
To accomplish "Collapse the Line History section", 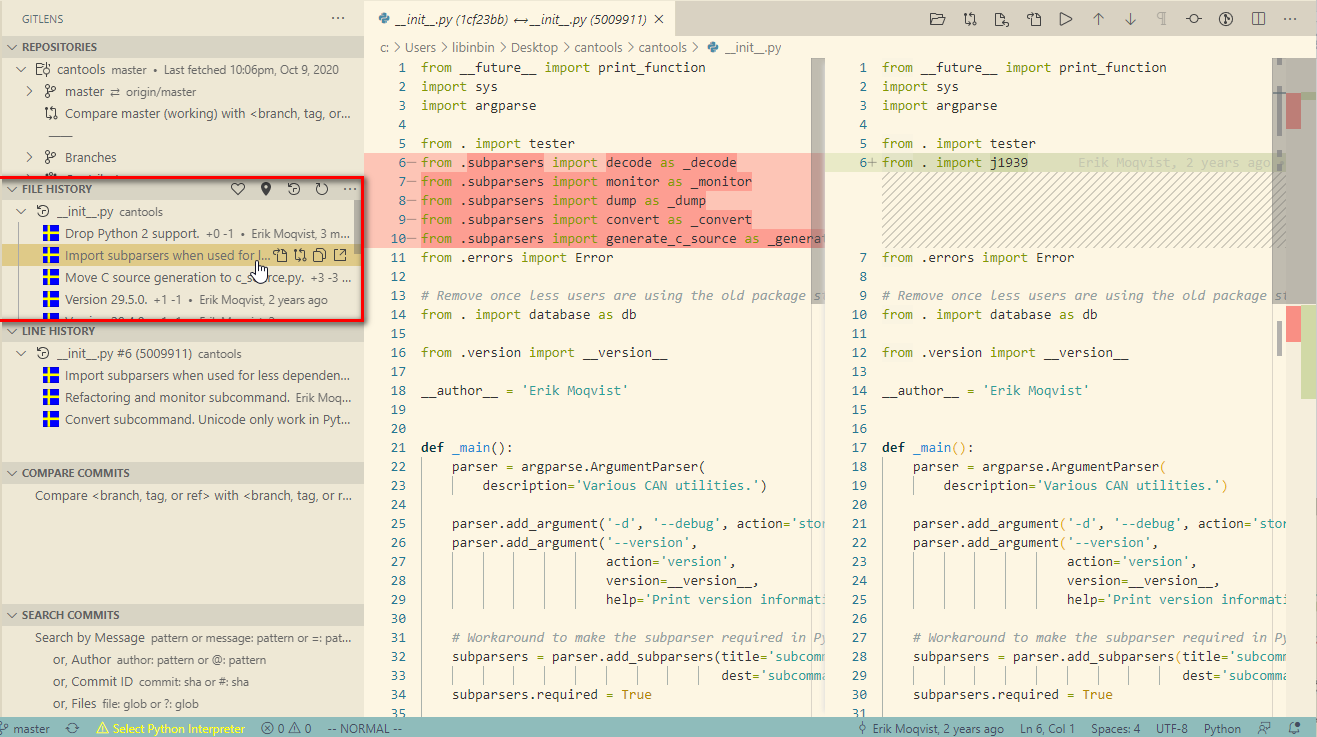I will (x=11, y=331).
